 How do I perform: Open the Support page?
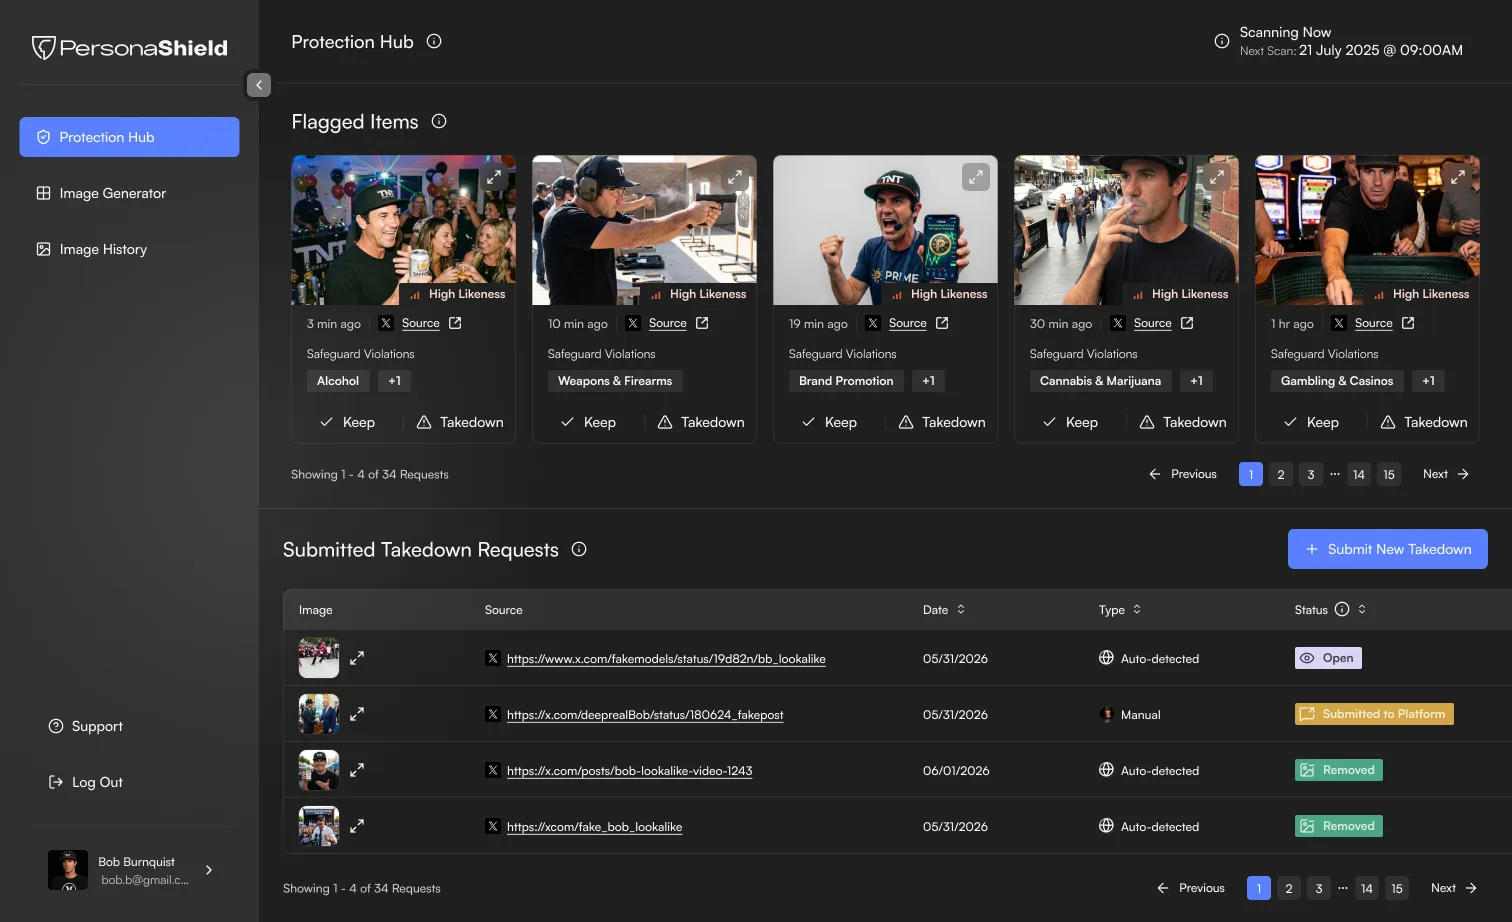pyautogui.click(x=86, y=726)
